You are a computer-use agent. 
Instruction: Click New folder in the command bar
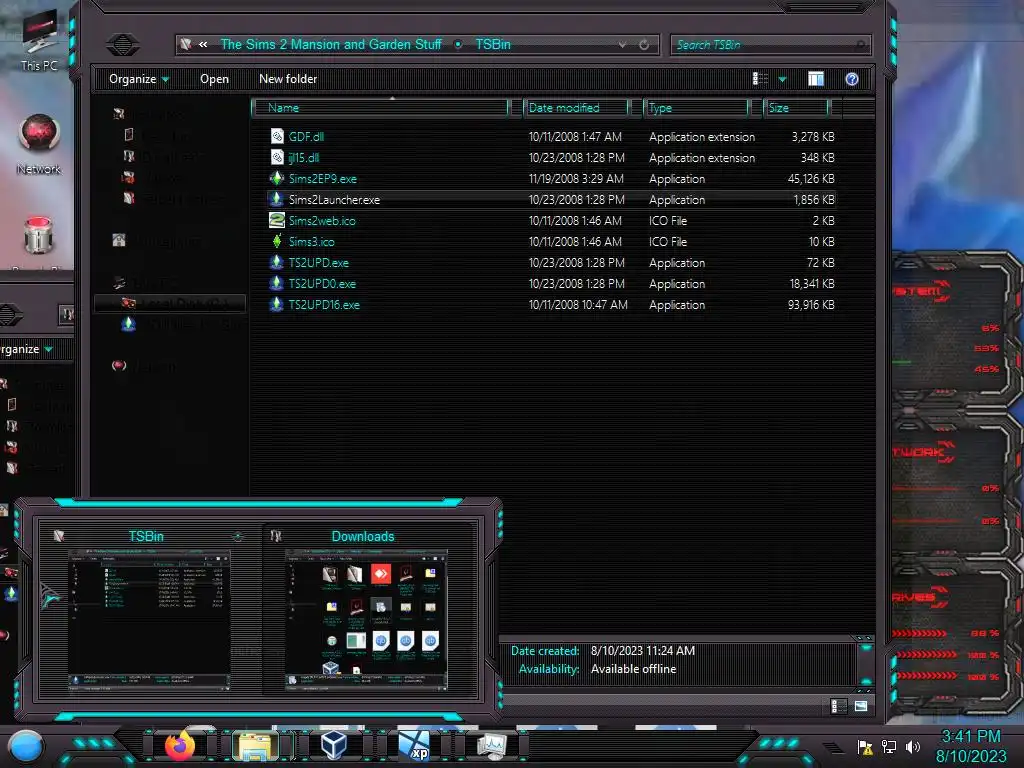(x=288, y=79)
